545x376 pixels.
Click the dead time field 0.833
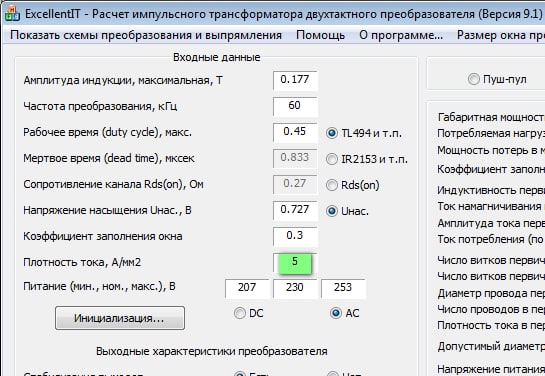[x=295, y=158]
